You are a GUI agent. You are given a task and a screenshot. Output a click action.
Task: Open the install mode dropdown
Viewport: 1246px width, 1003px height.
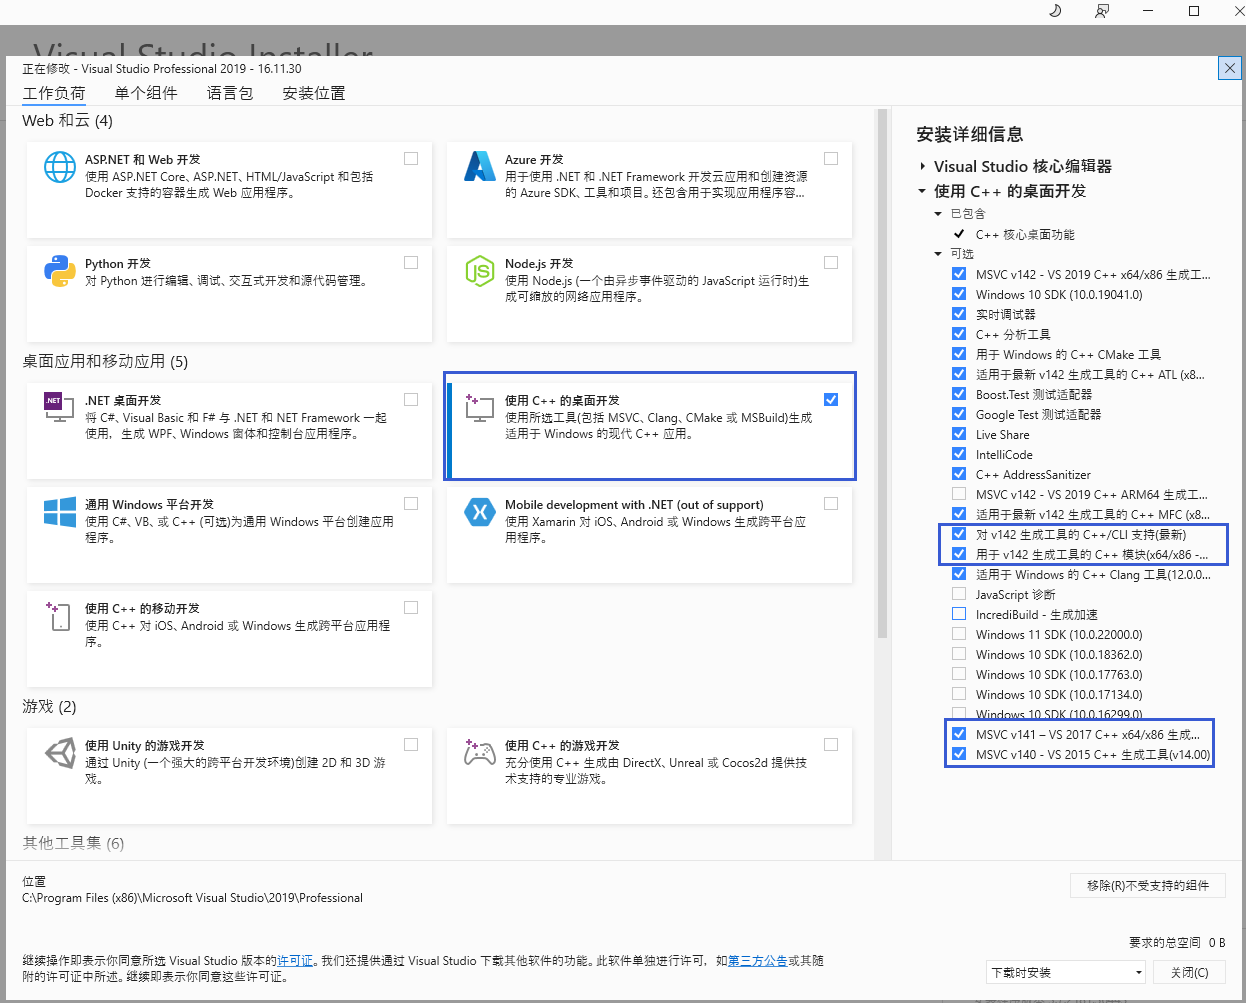[1065, 972]
